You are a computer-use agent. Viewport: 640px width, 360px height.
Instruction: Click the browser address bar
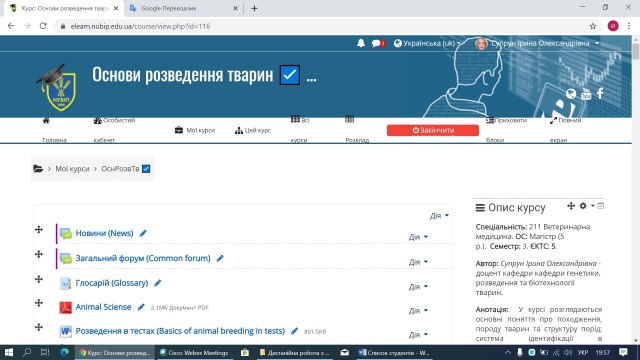(x=327, y=26)
